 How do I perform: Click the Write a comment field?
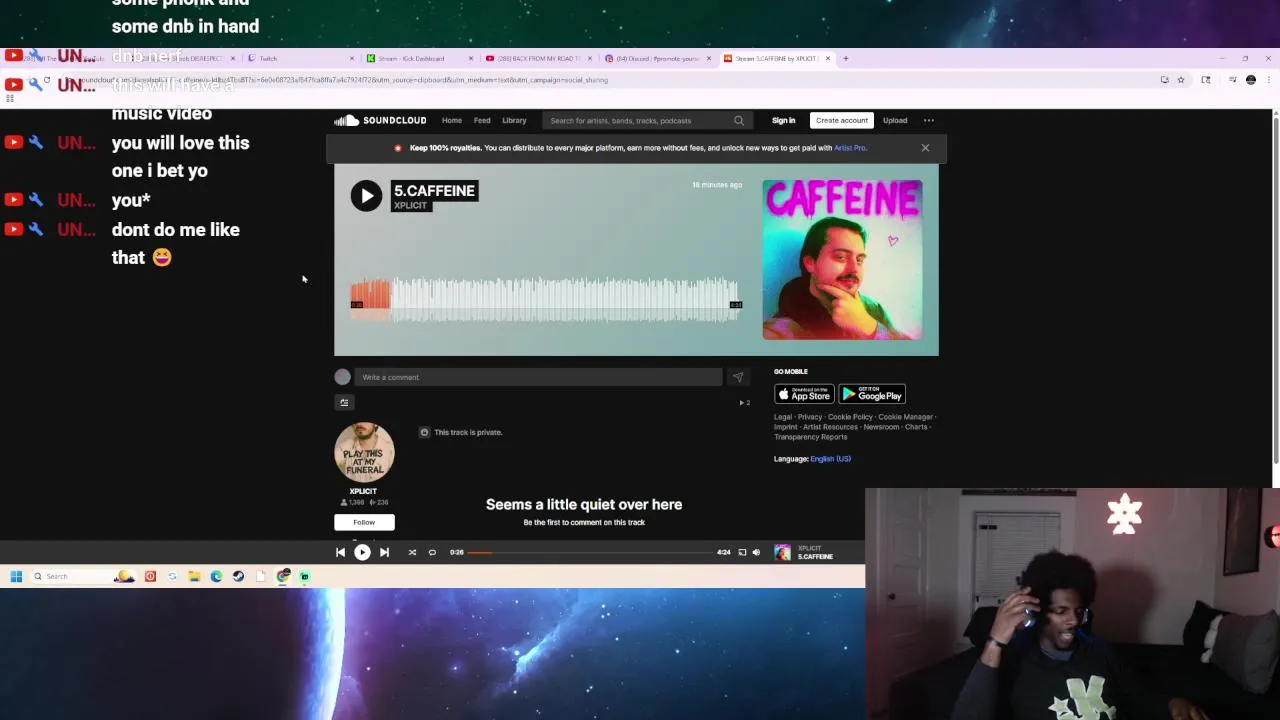tap(538, 377)
